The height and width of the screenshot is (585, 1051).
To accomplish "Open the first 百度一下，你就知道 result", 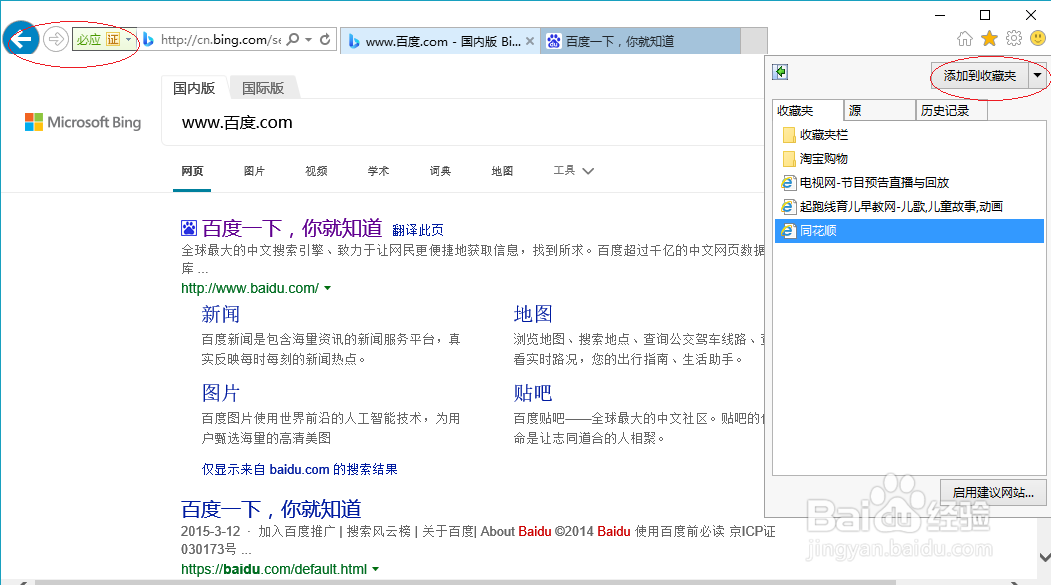I will coord(292,229).
